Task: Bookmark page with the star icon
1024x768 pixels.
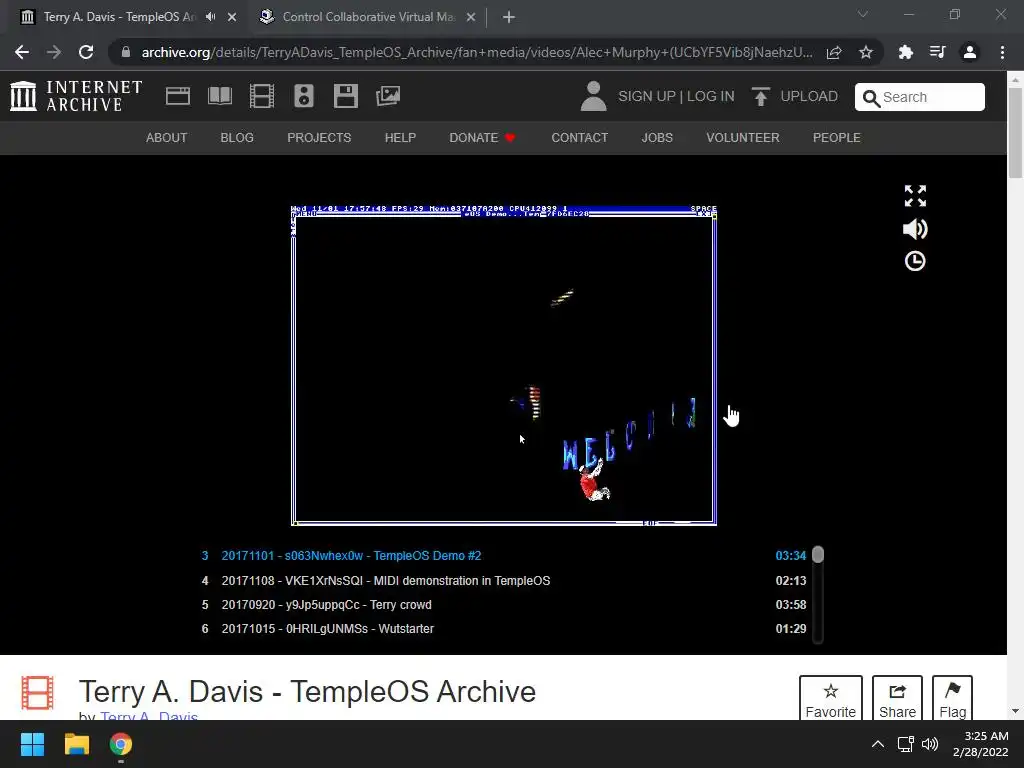Action: (866, 52)
